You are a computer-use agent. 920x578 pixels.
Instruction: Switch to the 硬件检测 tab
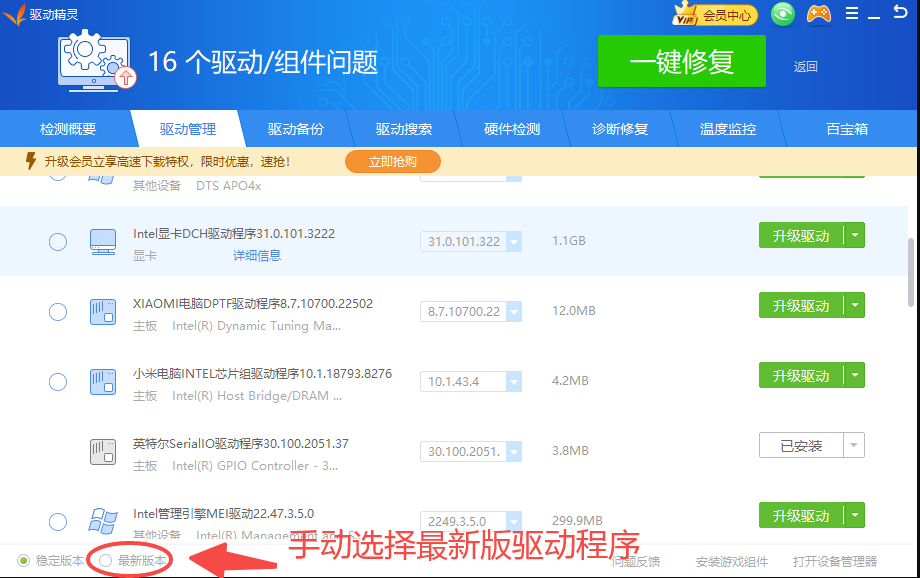click(512, 129)
